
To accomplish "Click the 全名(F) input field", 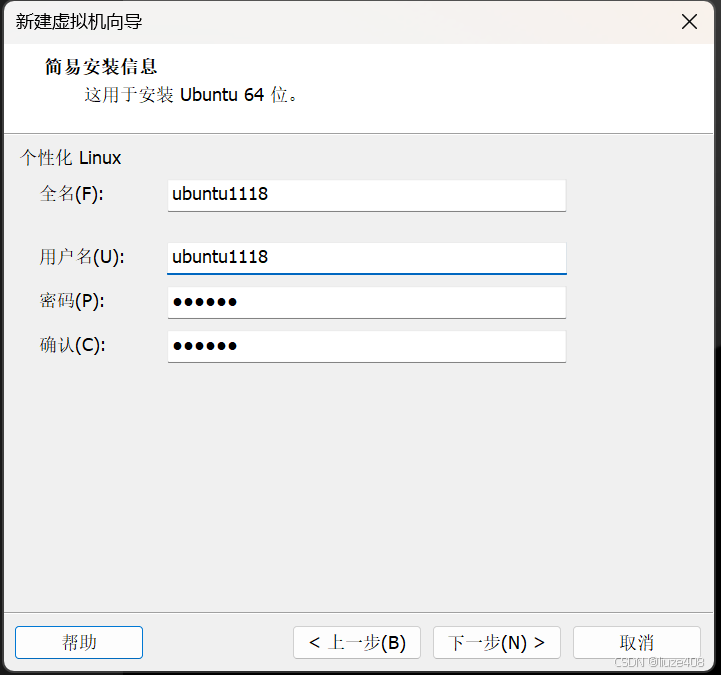I will click(x=366, y=195).
